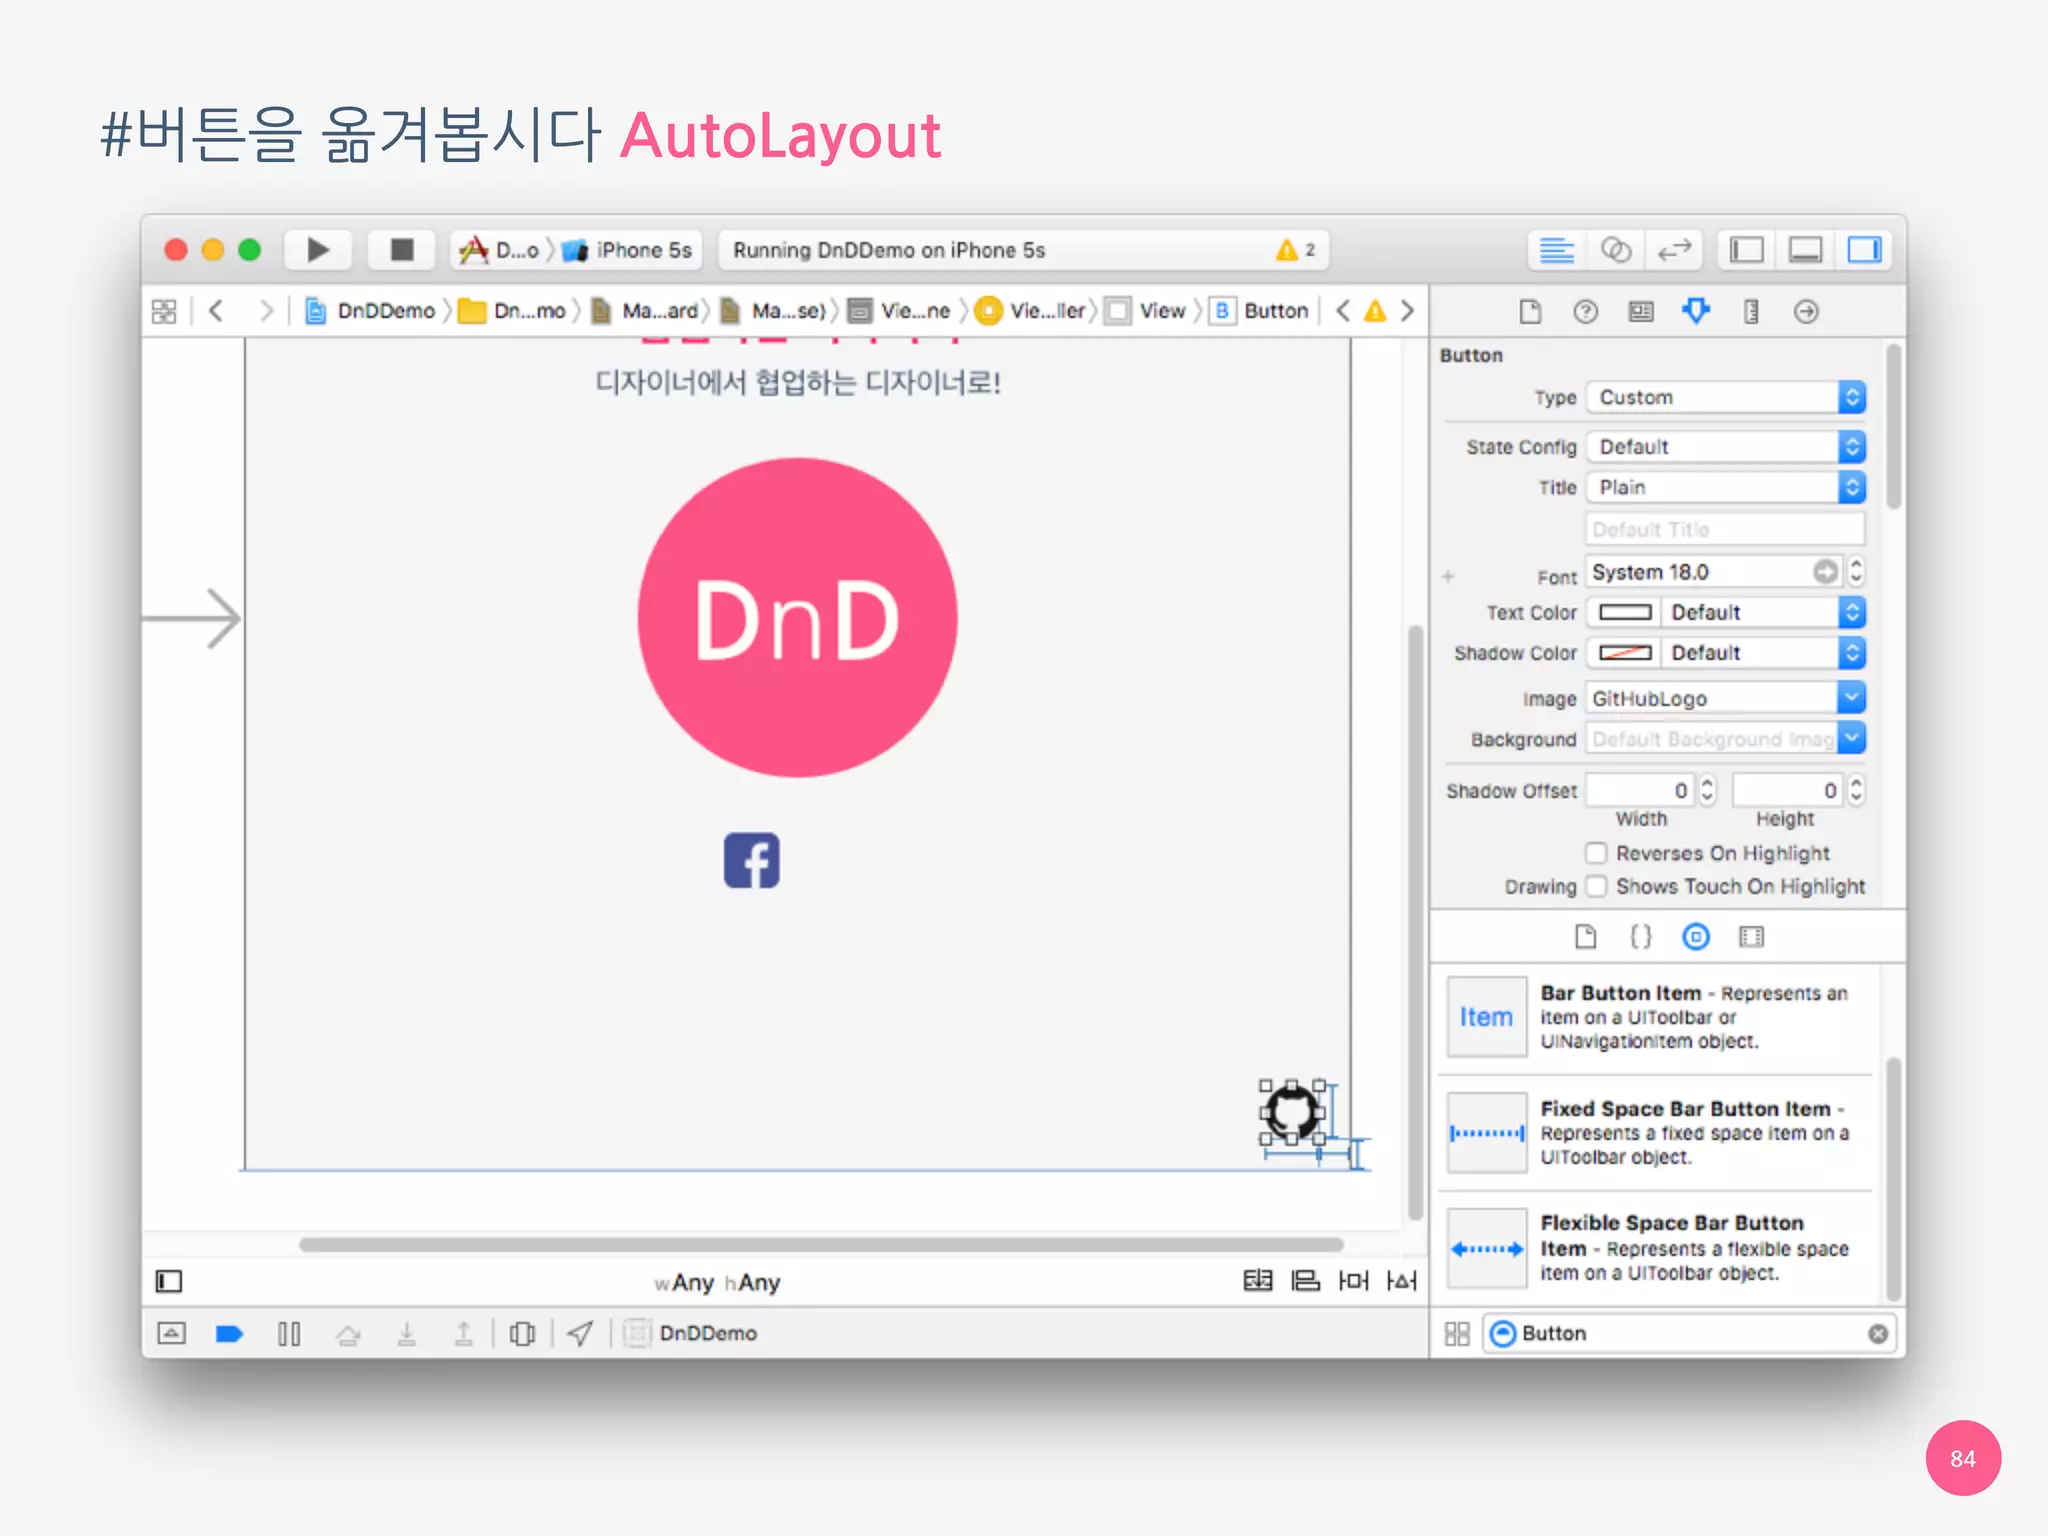
Task: Open the Align constraints menu
Action: tap(1306, 1281)
